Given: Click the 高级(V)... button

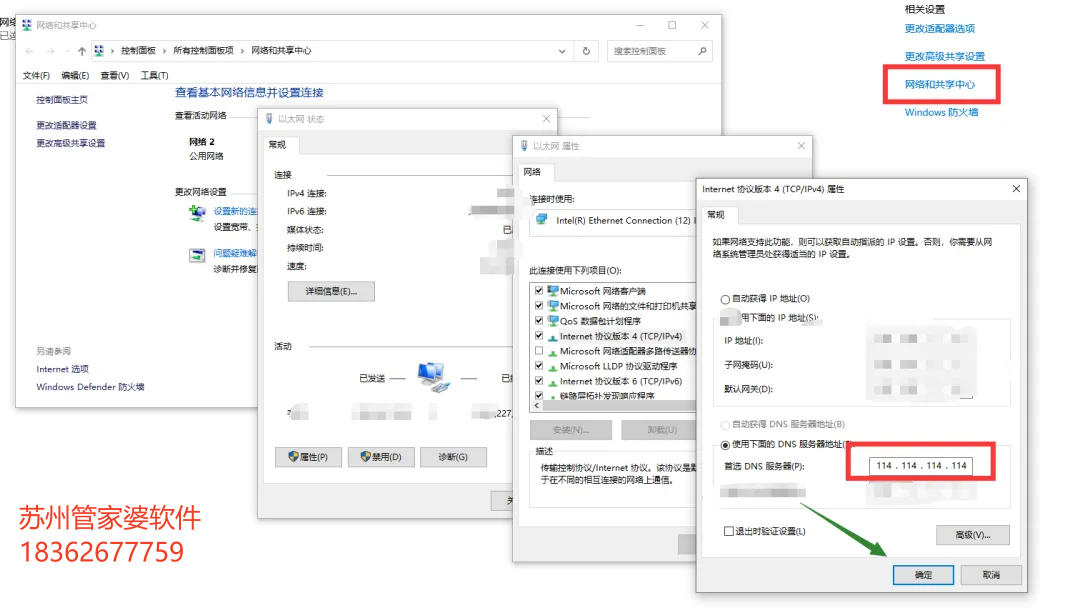Looking at the screenshot, I should pos(972,535).
